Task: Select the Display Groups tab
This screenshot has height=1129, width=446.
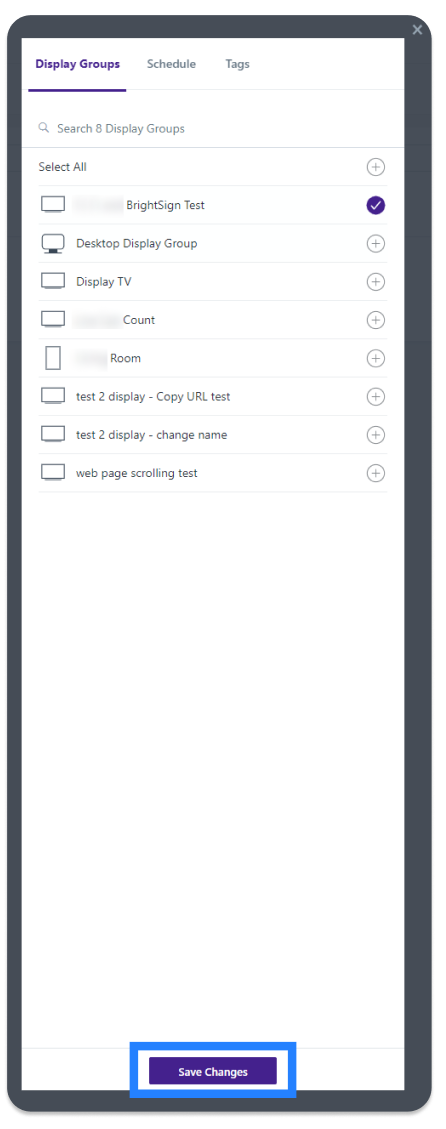Action: pyautogui.click(x=78, y=64)
